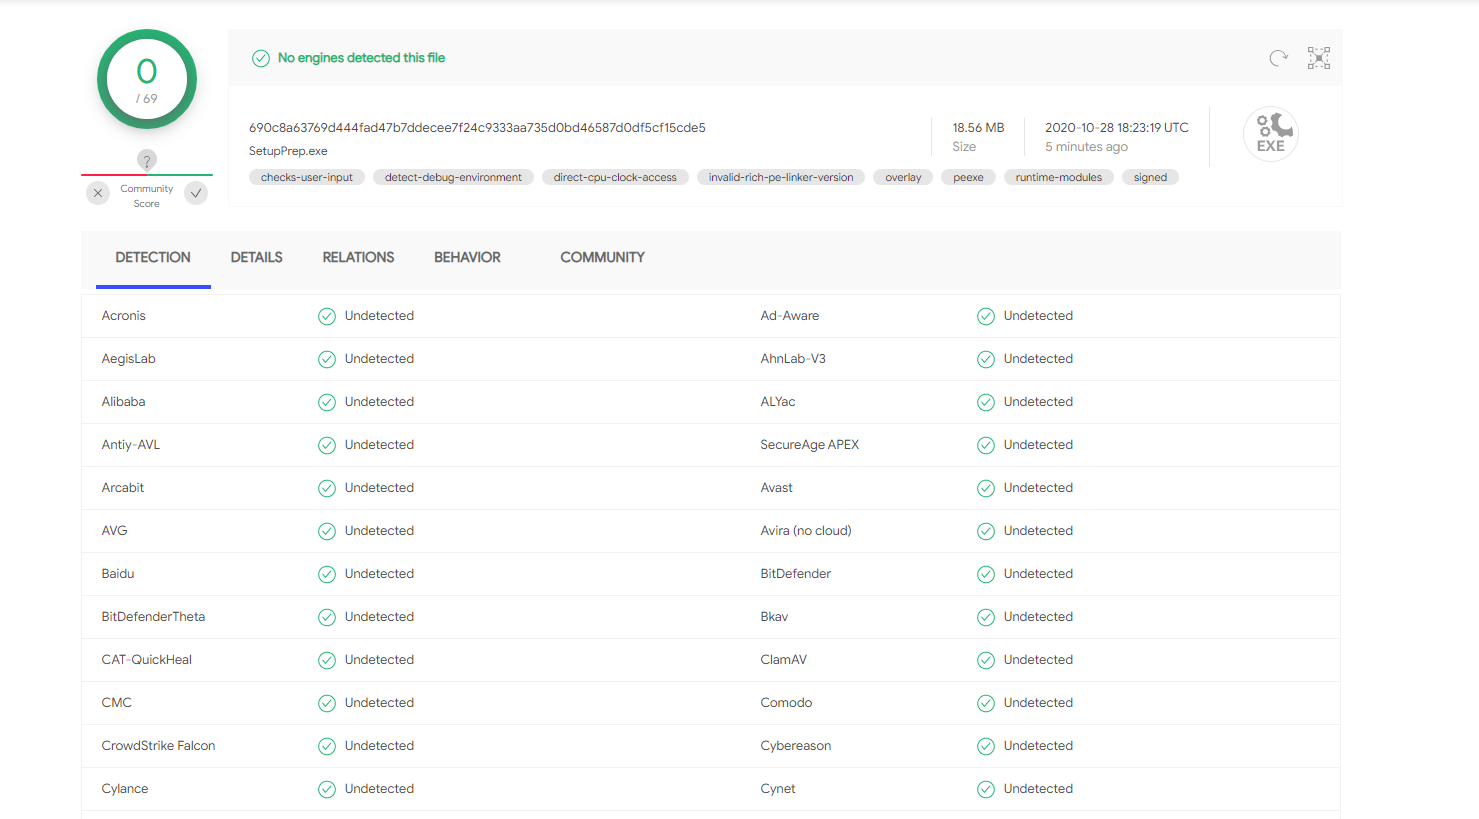Click BitDefenderTheta undetected check icon
This screenshot has height=819, width=1479.
pos(327,617)
